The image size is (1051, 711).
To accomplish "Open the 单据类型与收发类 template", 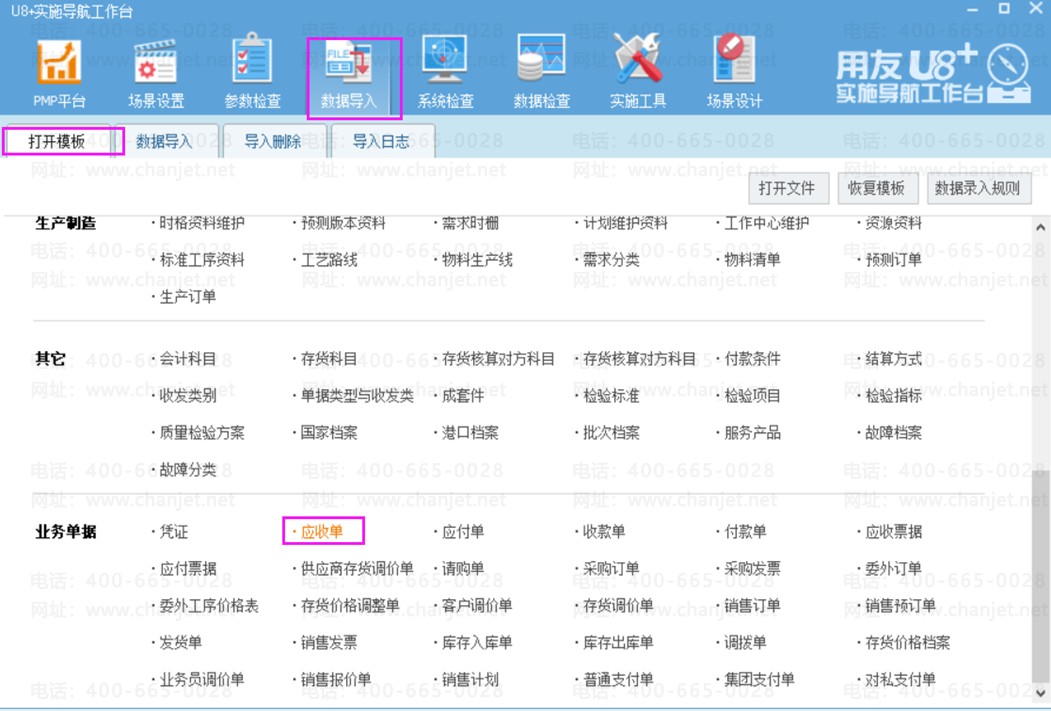I will click(357, 396).
